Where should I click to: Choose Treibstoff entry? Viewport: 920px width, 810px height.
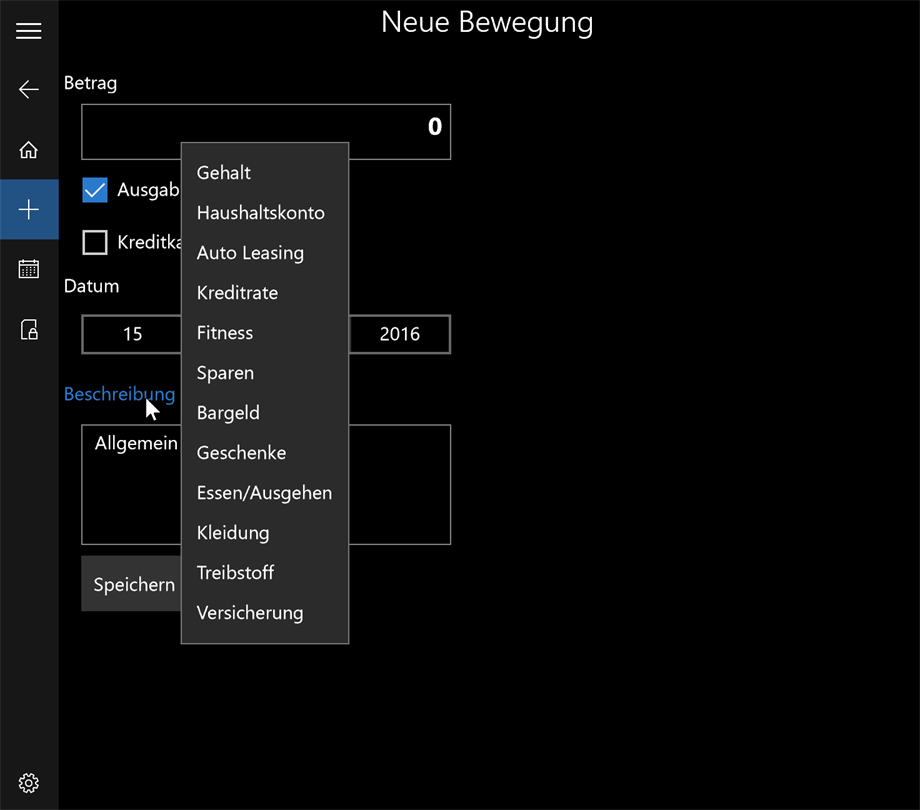(265, 572)
